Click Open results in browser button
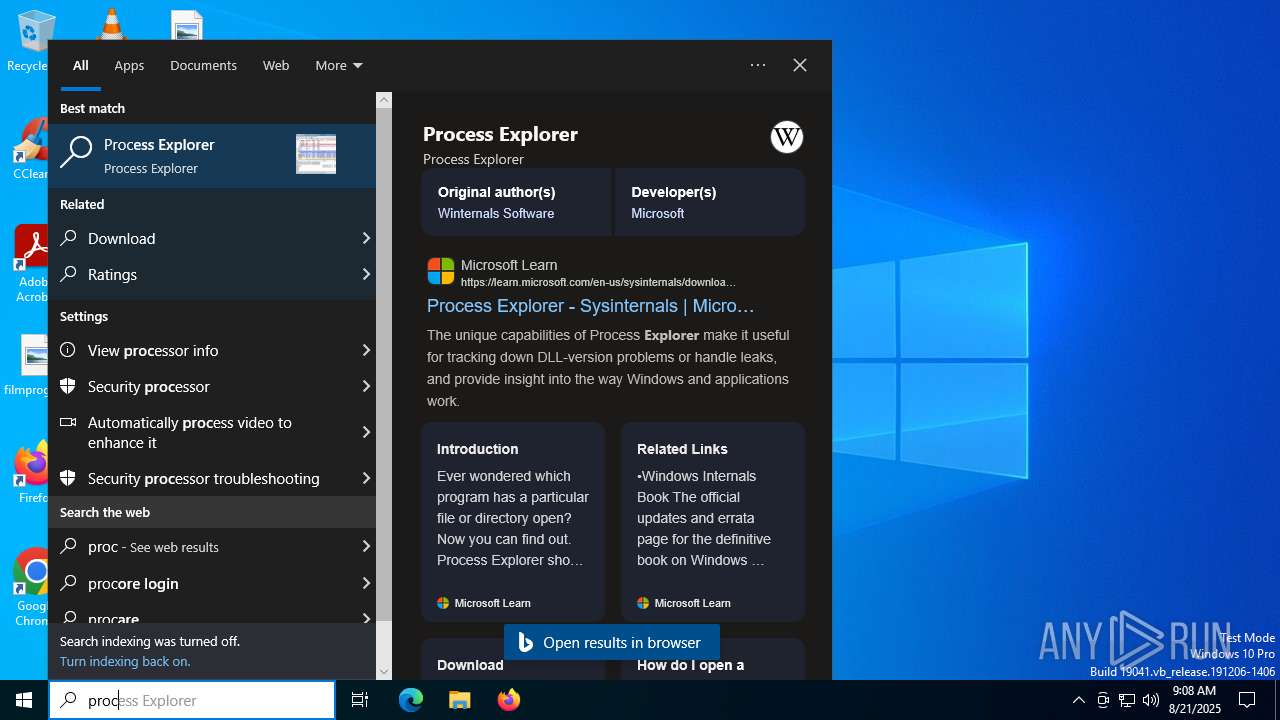The image size is (1280, 720). [x=612, y=642]
